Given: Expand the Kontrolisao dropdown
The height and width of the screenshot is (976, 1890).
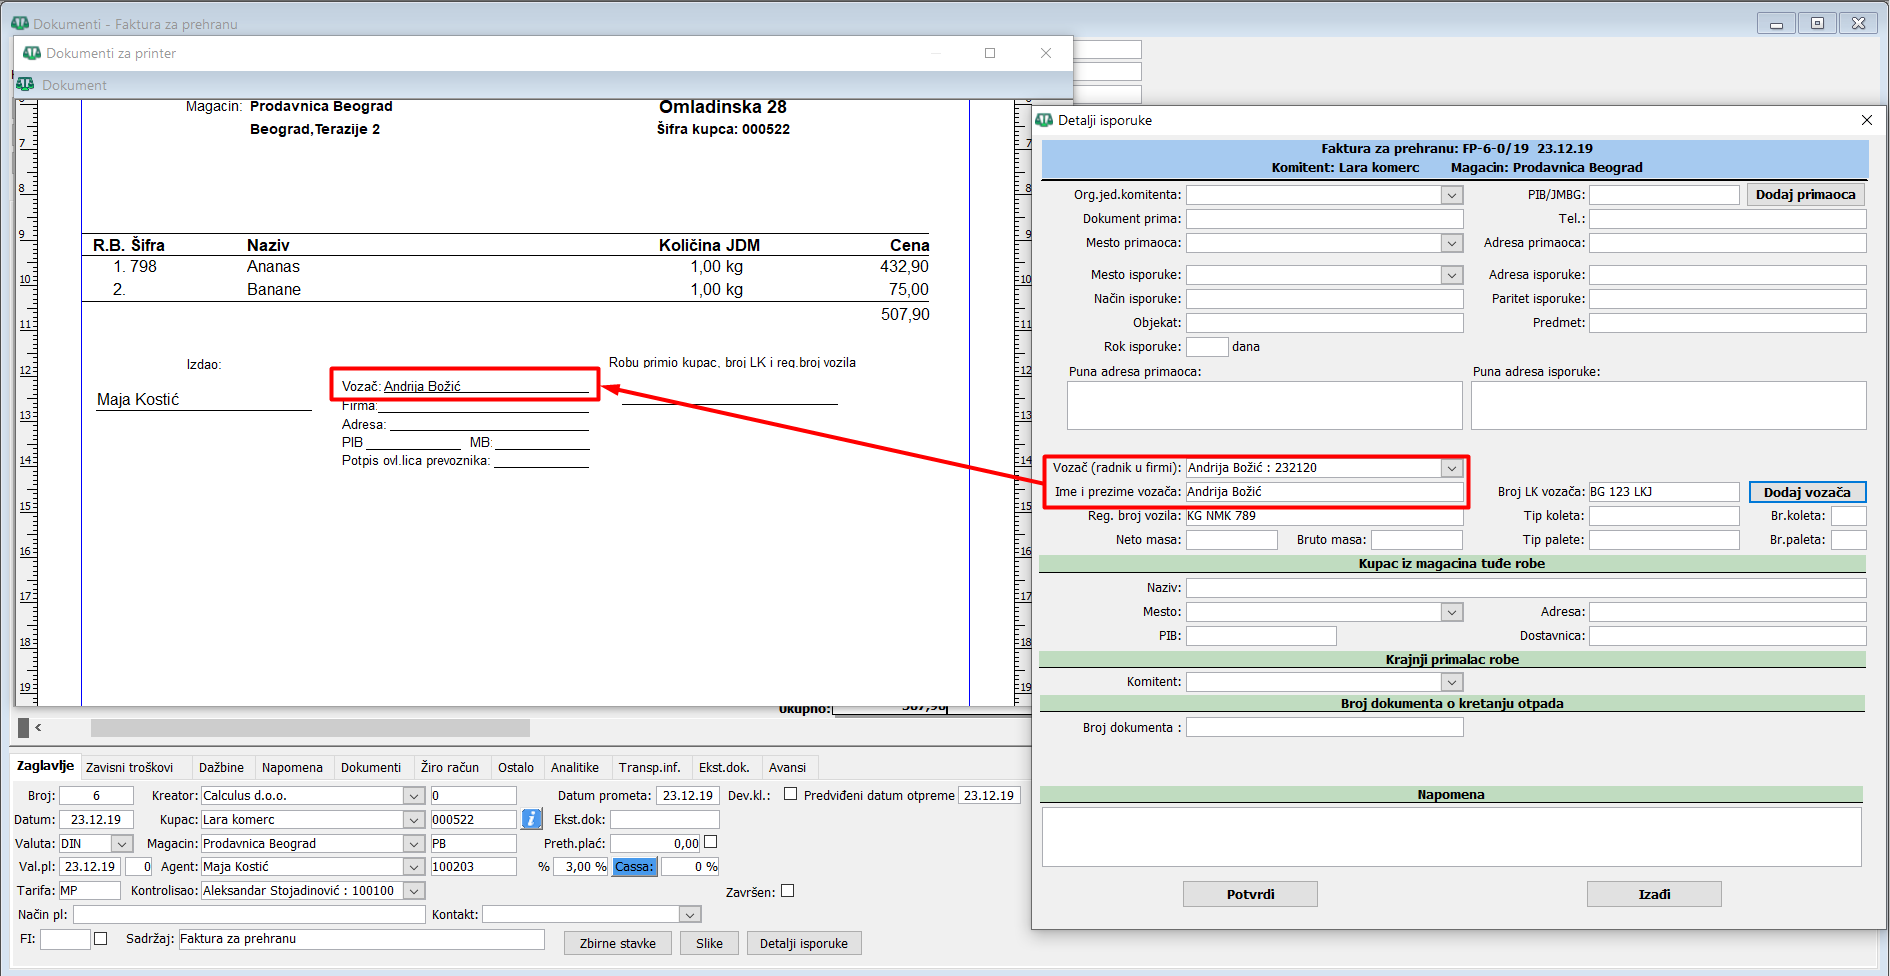Looking at the screenshot, I should tap(414, 891).
